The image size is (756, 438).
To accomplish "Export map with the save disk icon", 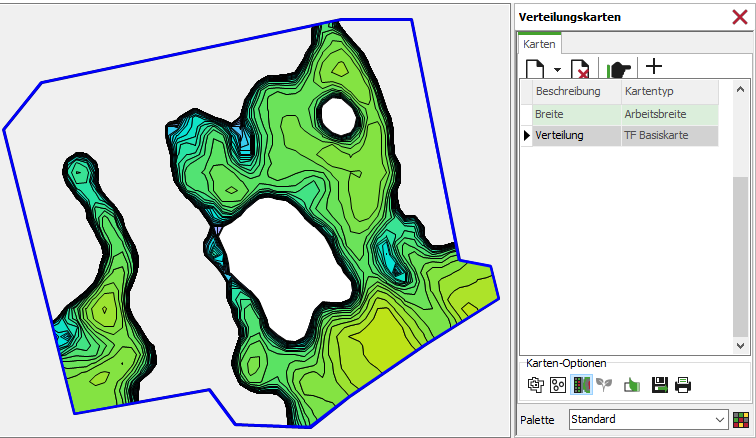I will point(659,384).
